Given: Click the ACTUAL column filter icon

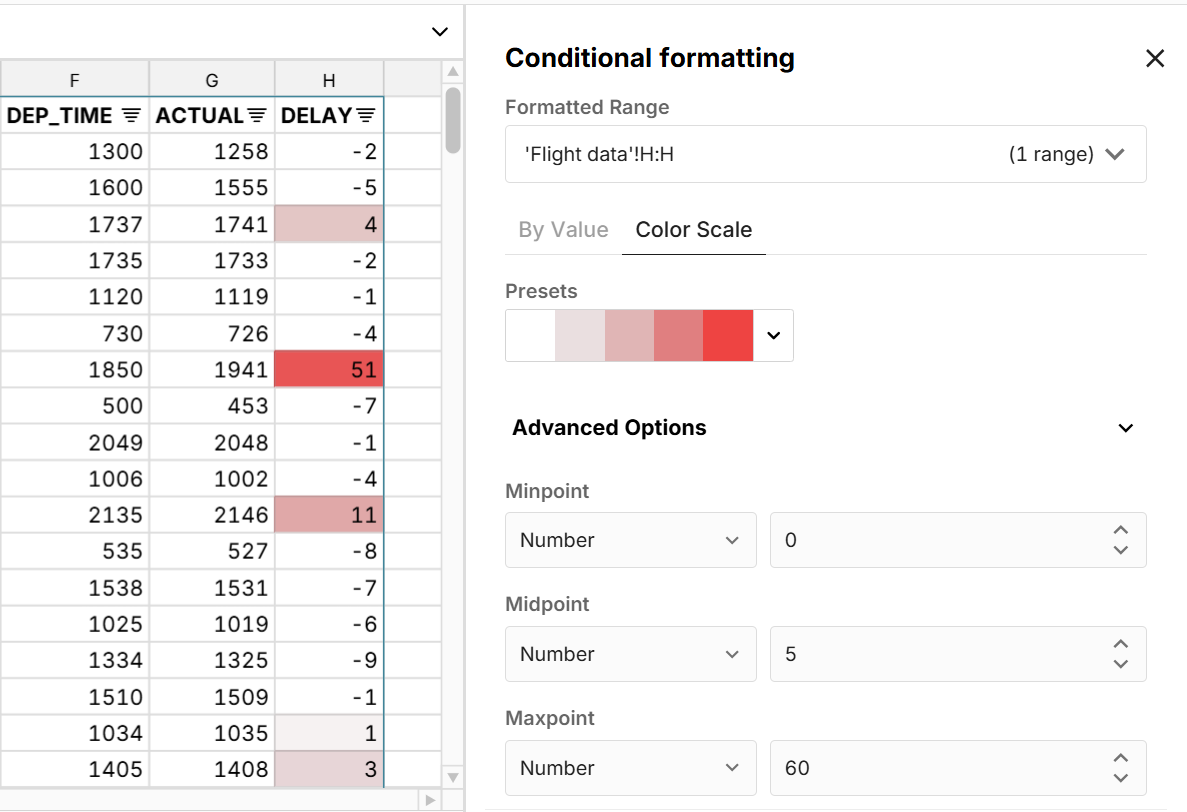Looking at the screenshot, I should (257, 116).
